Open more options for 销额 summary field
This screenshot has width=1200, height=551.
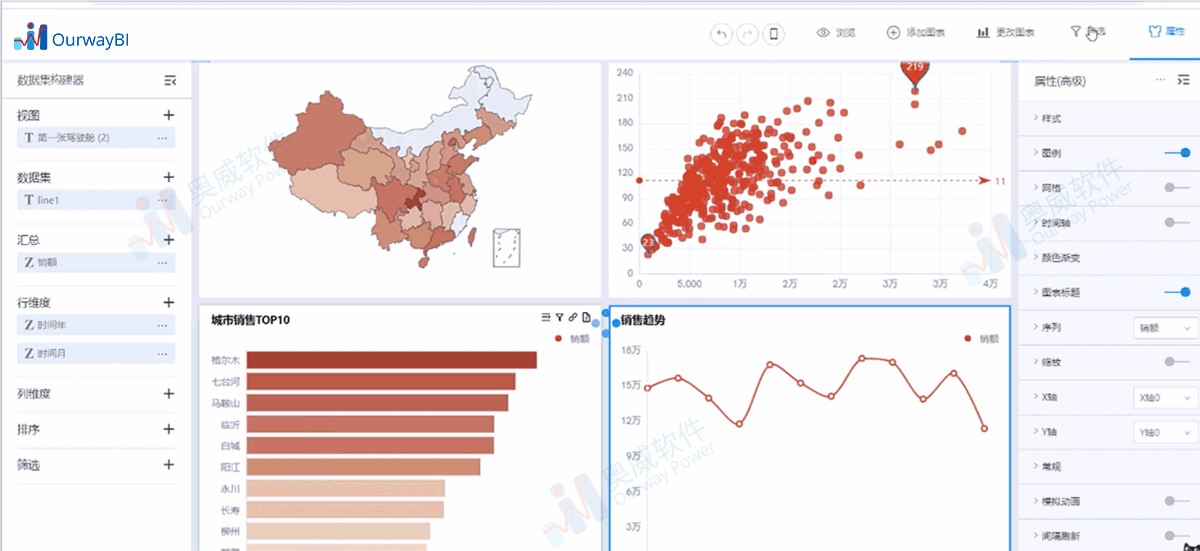162,262
